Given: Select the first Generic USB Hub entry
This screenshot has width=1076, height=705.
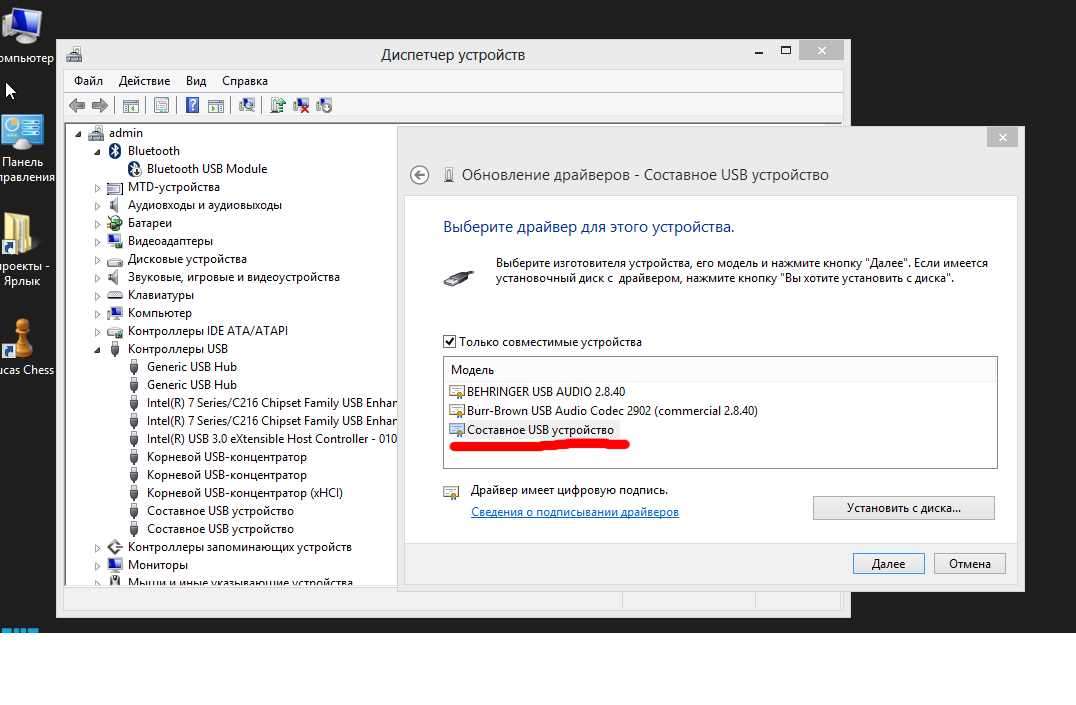Looking at the screenshot, I should (x=191, y=367).
